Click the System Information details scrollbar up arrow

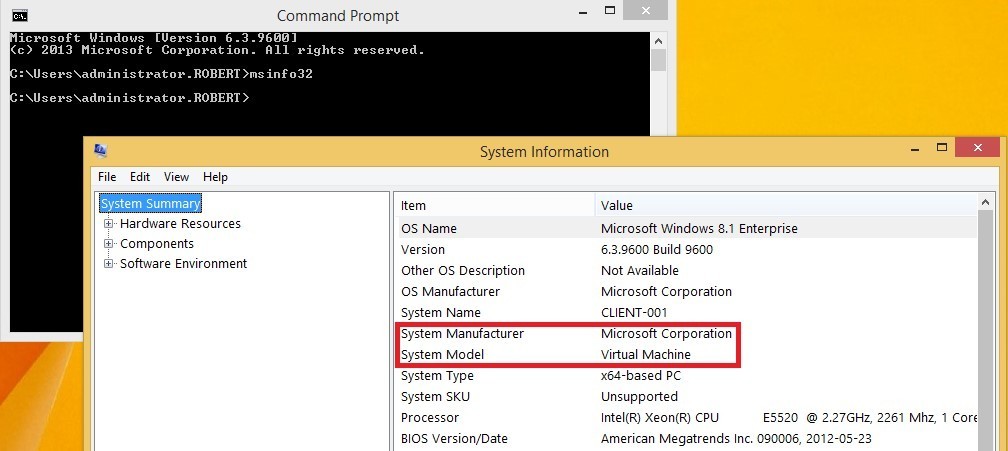[x=986, y=202]
